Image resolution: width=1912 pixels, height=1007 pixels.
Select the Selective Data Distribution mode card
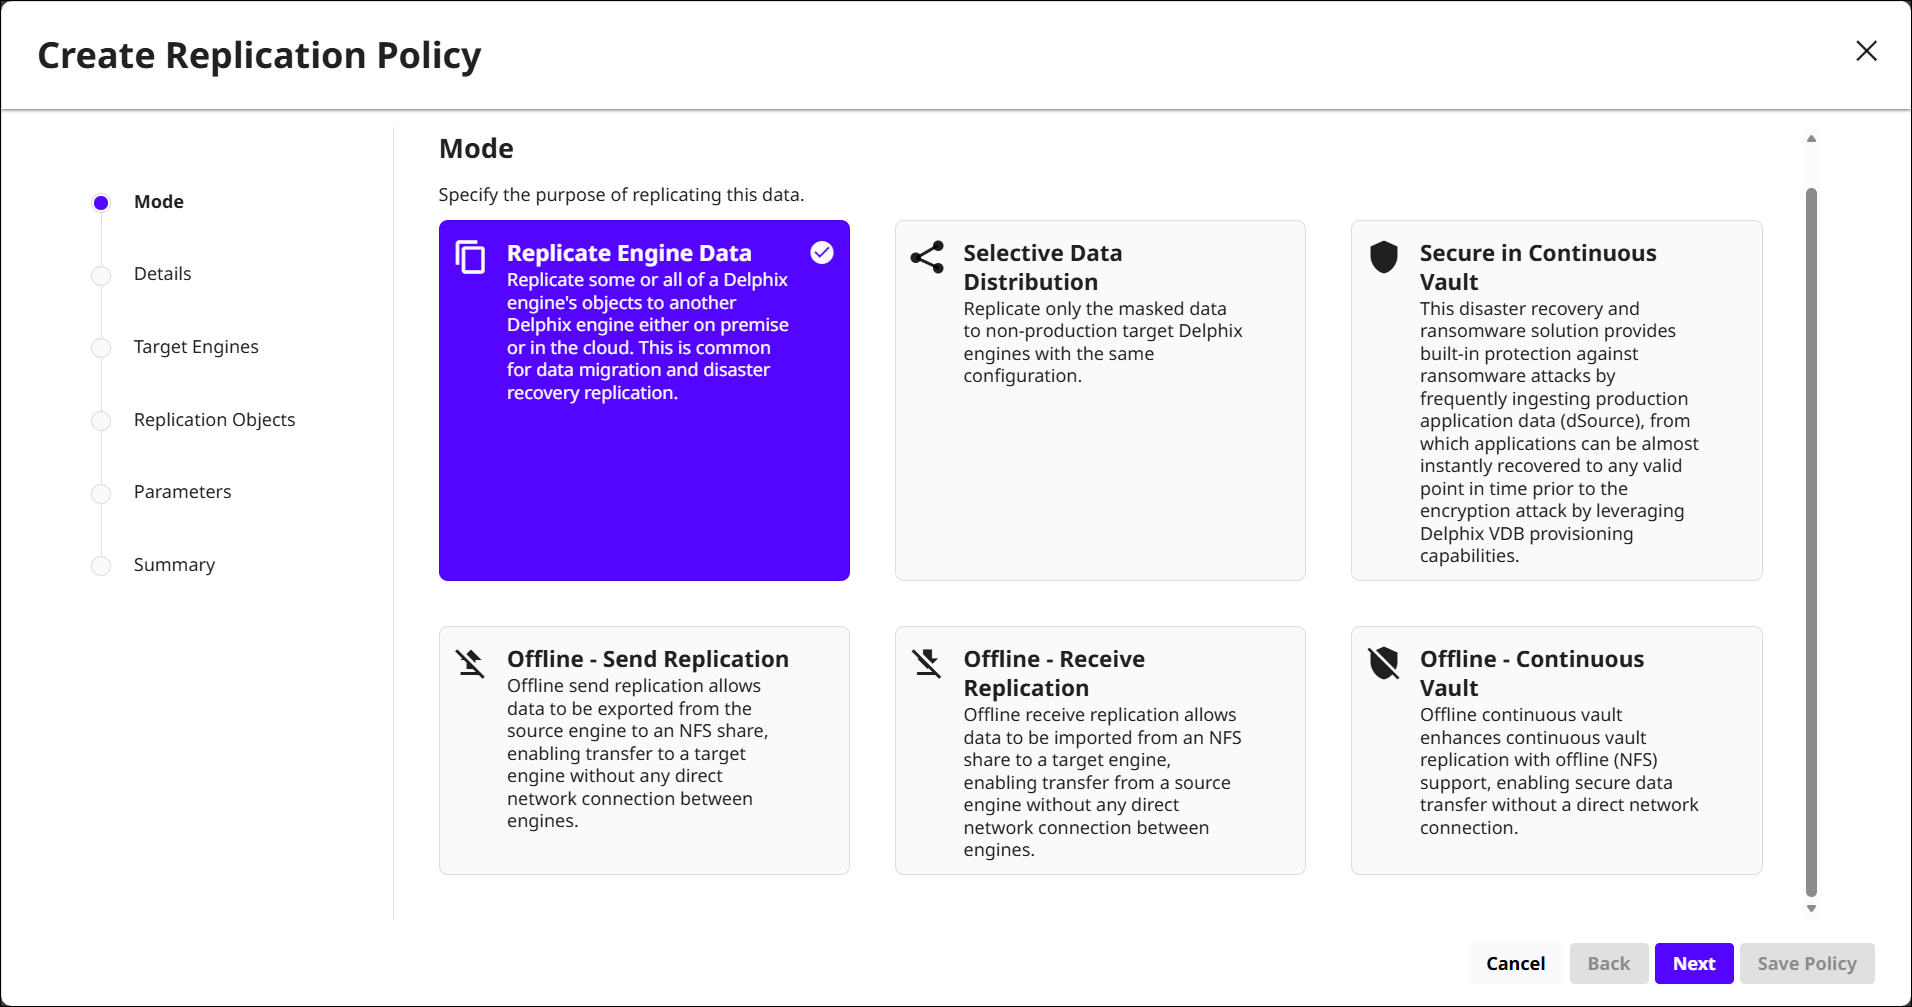tap(1100, 400)
